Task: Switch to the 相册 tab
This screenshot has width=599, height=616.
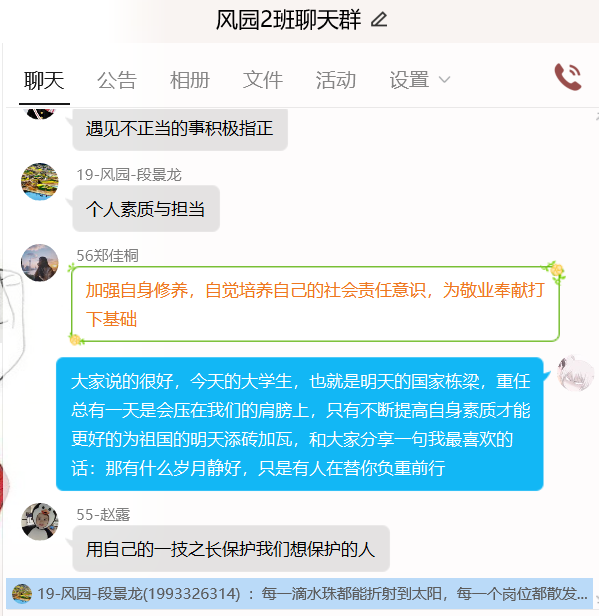Action: (190, 80)
